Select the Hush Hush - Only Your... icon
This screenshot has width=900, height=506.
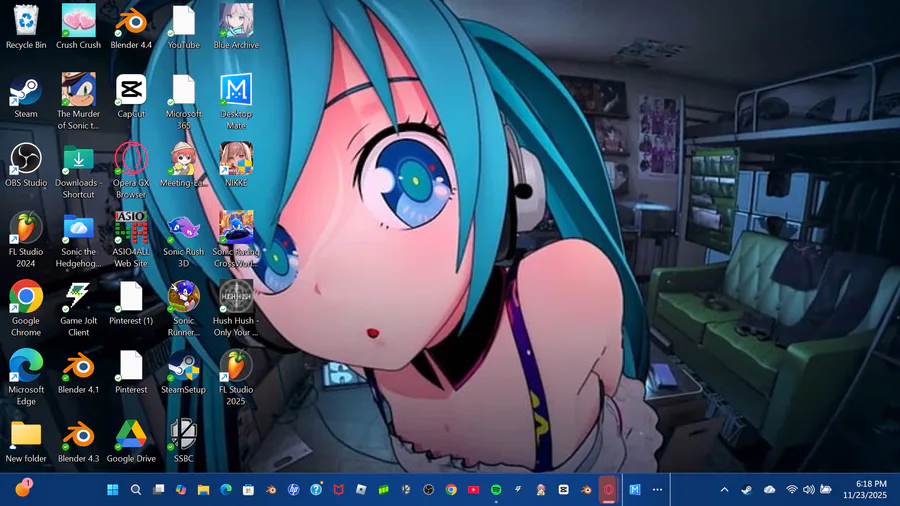coord(236,309)
